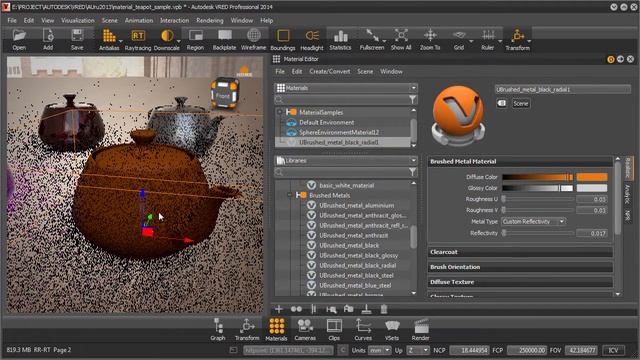
Task: Open Create/Convert menu in Material Editor
Action: click(329, 71)
